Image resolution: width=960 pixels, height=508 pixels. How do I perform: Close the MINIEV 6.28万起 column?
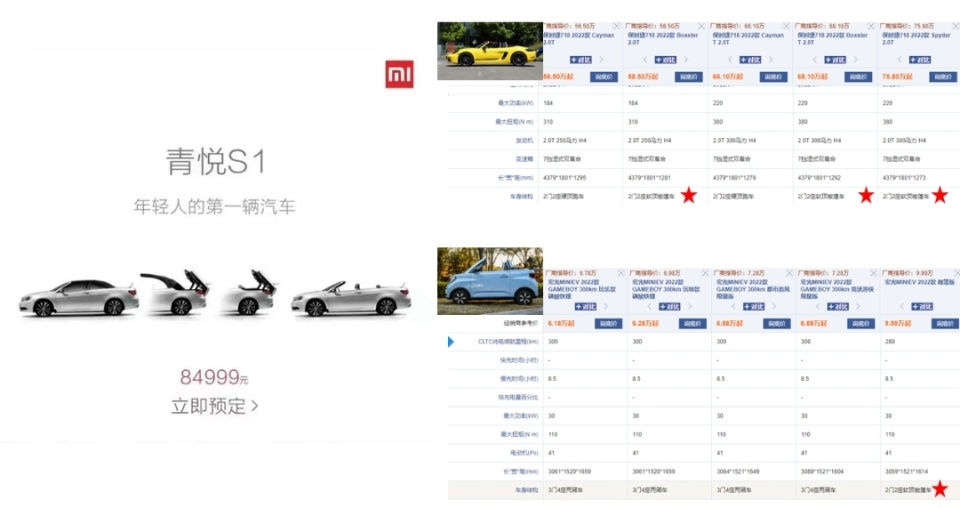point(705,273)
